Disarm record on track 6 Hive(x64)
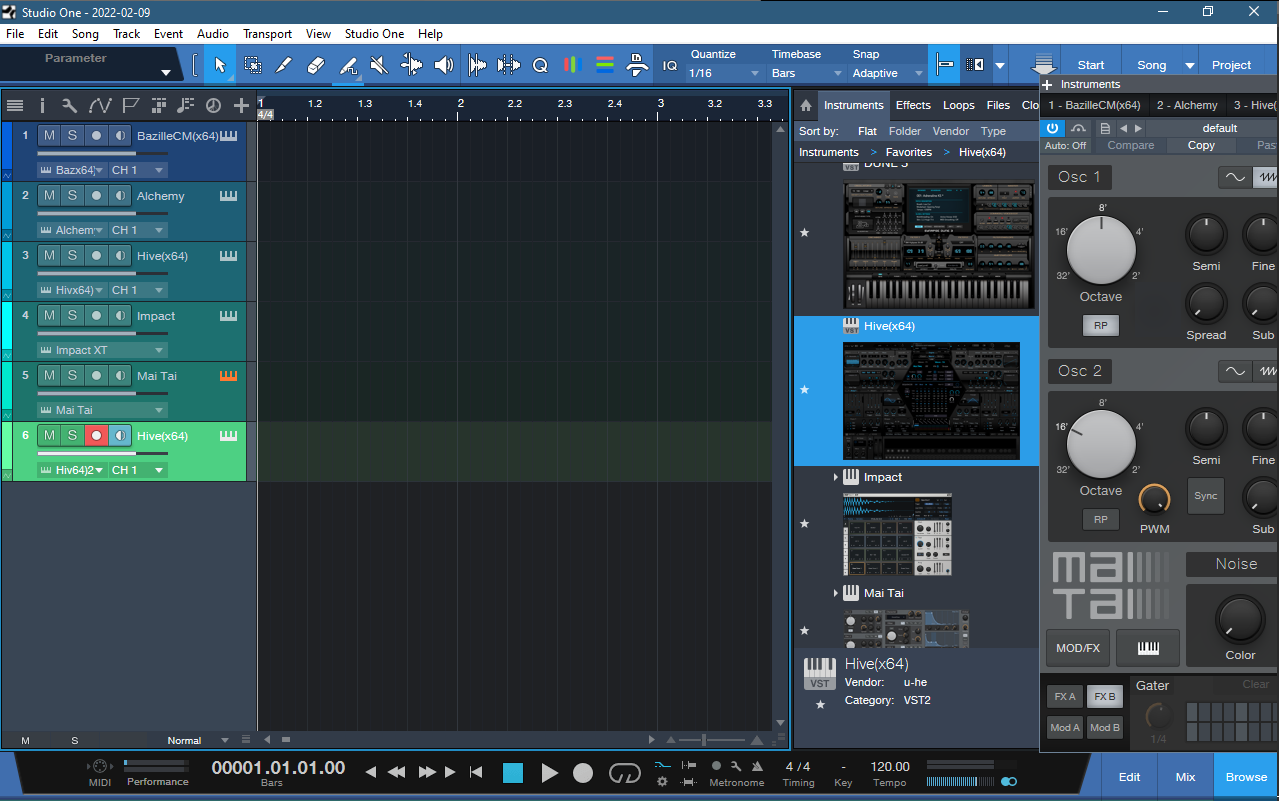1279x801 pixels. point(96,435)
